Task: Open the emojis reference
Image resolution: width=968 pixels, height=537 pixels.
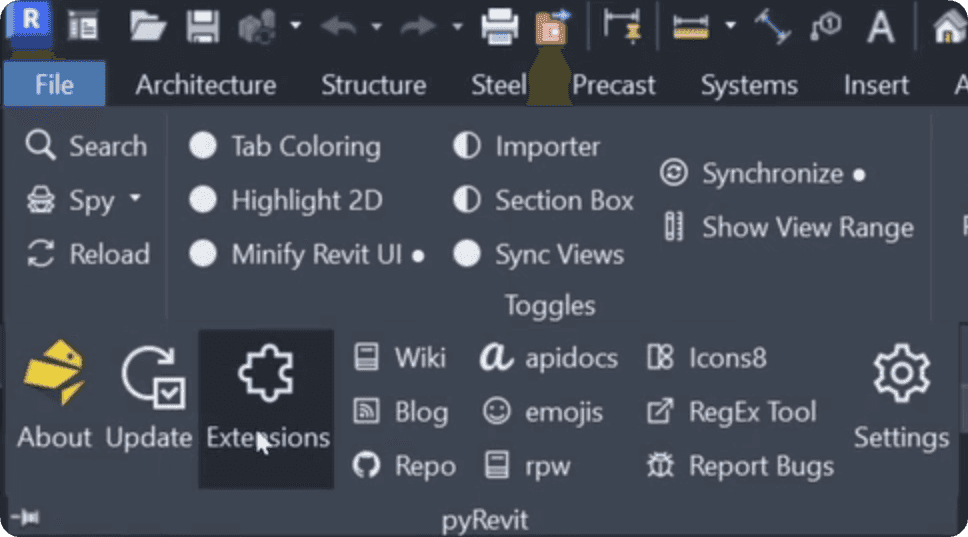Action: 543,412
